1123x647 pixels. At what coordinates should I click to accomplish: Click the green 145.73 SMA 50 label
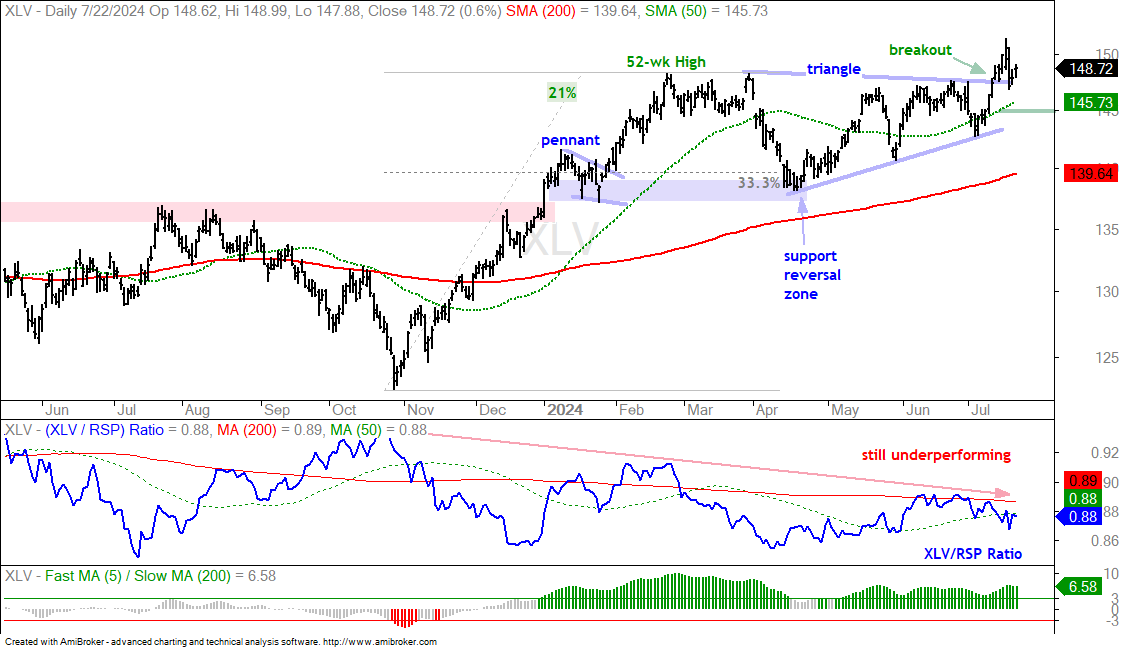click(x=1091, y=102)
